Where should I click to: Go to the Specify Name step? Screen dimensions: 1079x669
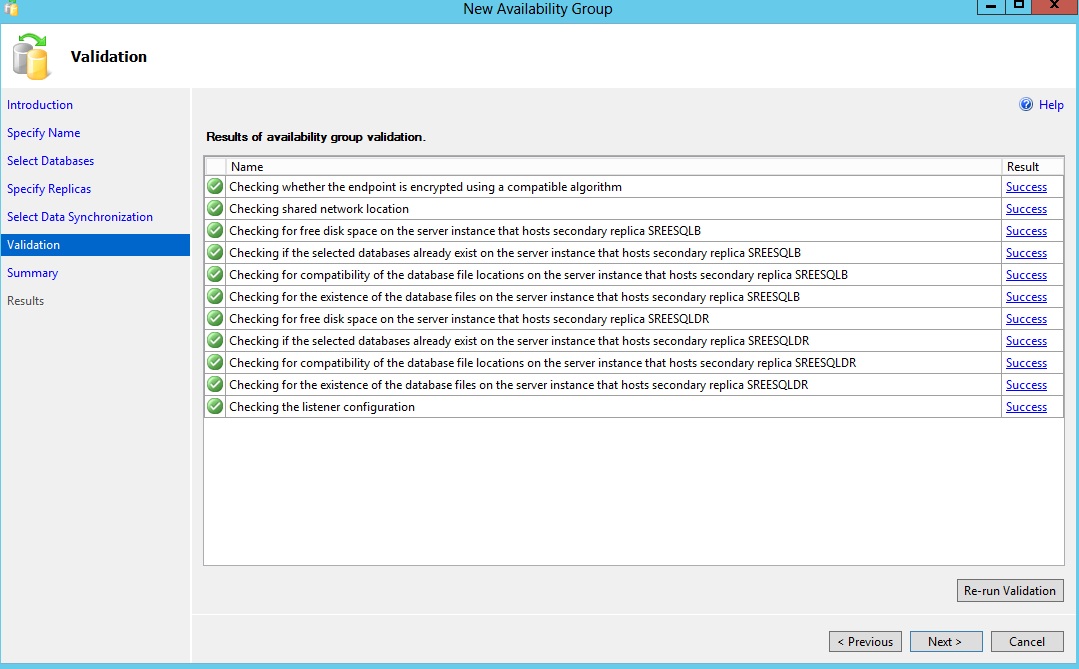(44, 133)
